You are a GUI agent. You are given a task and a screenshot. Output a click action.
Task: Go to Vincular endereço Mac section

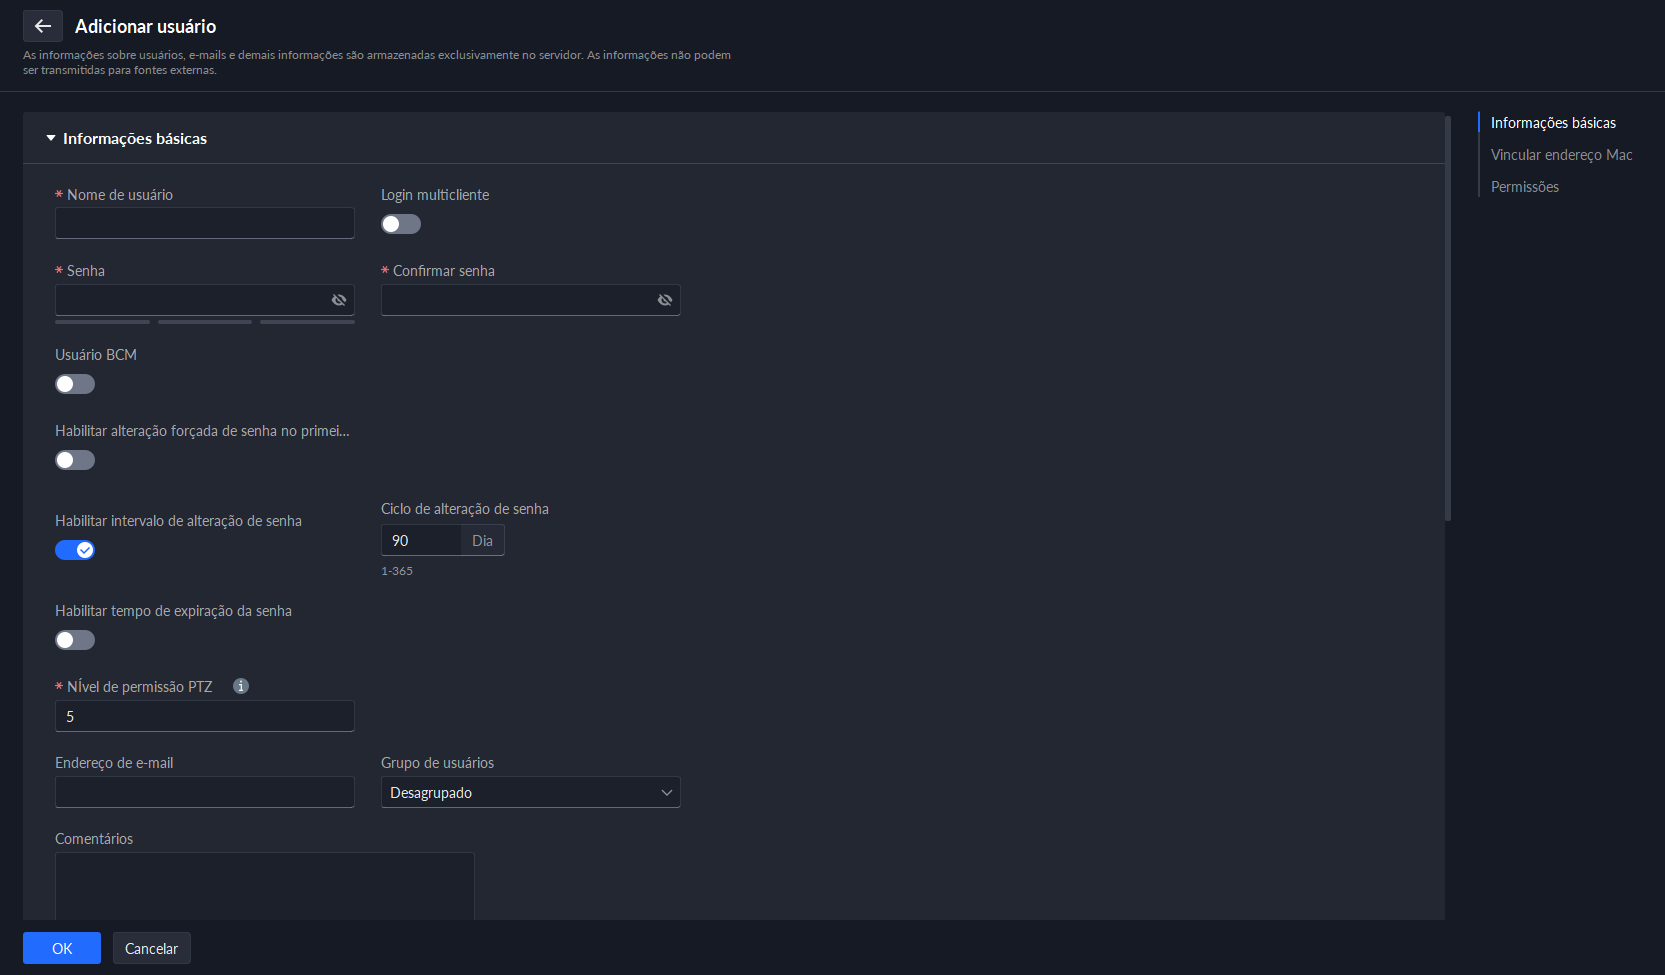(1561, 155)
